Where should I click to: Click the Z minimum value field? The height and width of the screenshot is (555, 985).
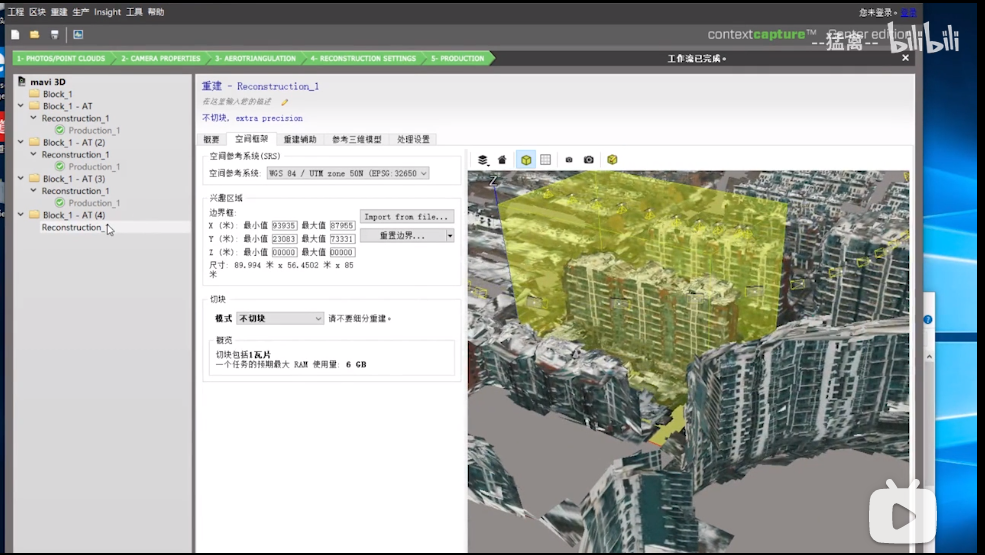284,252
